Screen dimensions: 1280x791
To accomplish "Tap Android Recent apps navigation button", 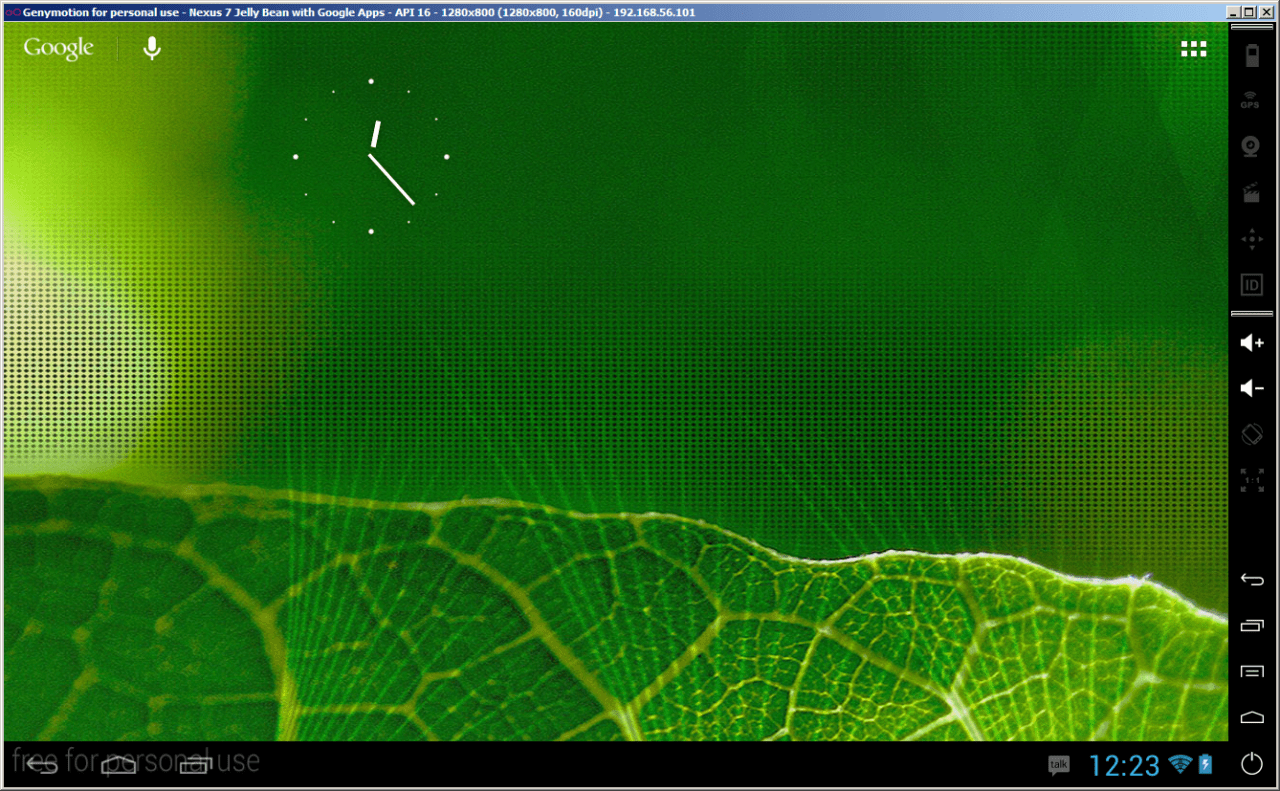I will coord(195,766).
